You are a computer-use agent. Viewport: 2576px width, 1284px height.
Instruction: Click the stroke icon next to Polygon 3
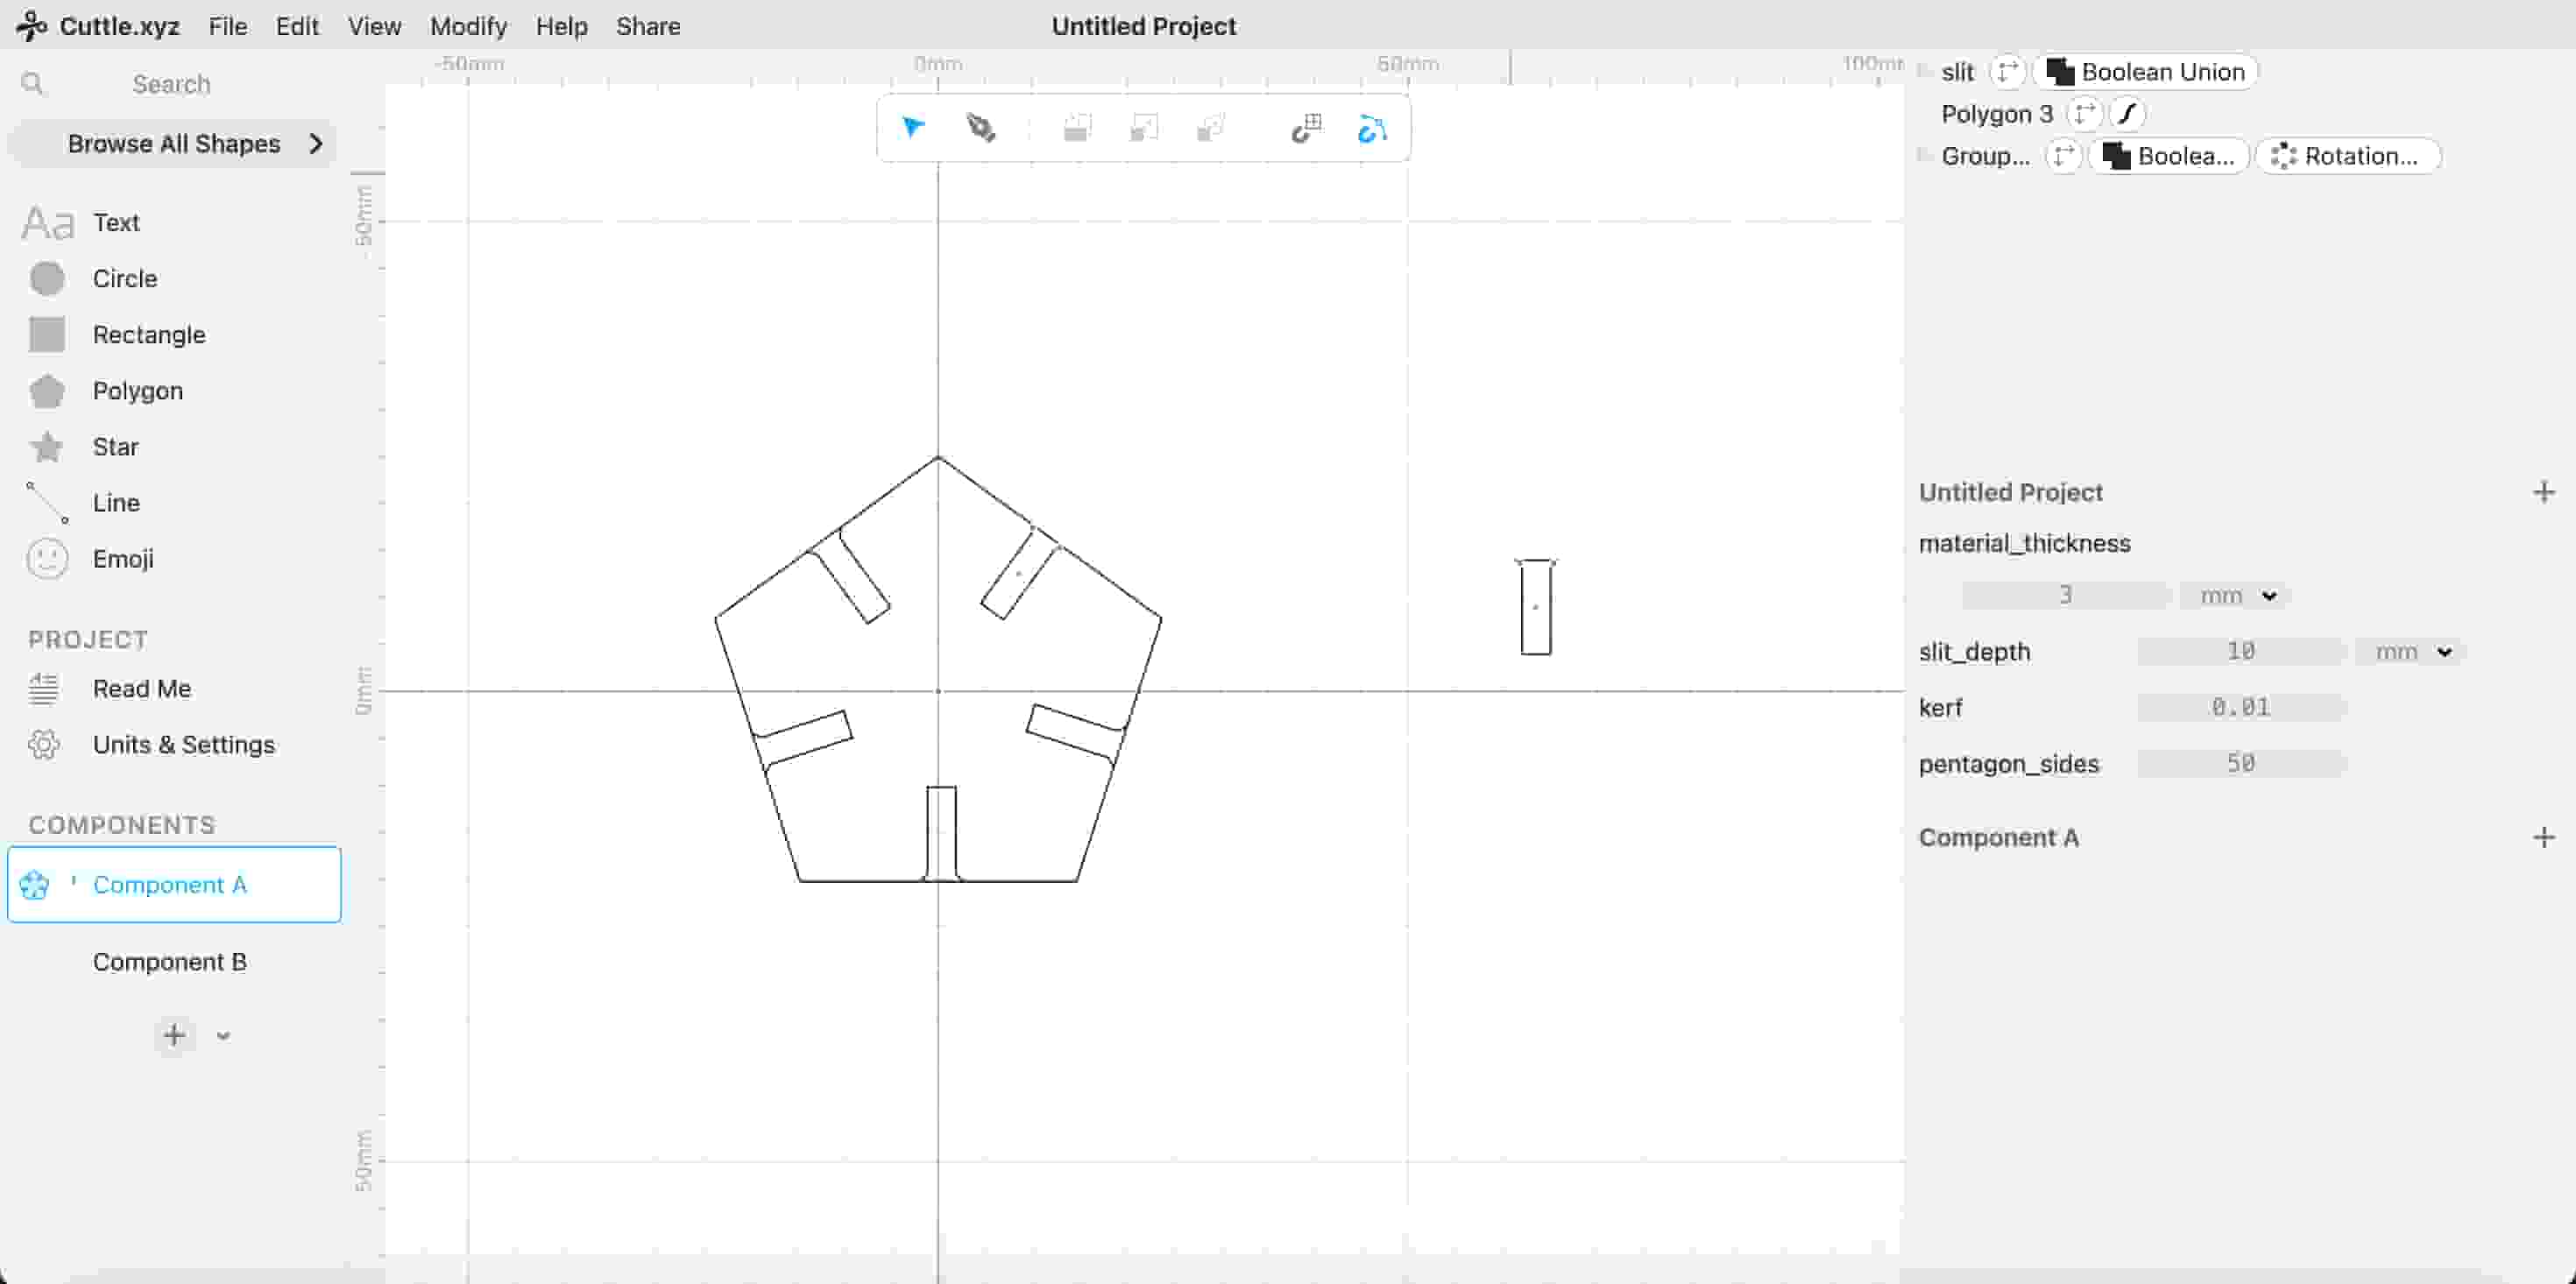point(2127,114)
